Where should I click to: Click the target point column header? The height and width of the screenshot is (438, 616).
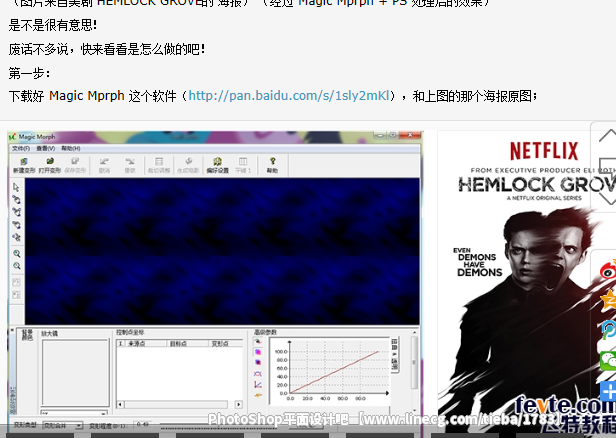(x=188, y=343)
